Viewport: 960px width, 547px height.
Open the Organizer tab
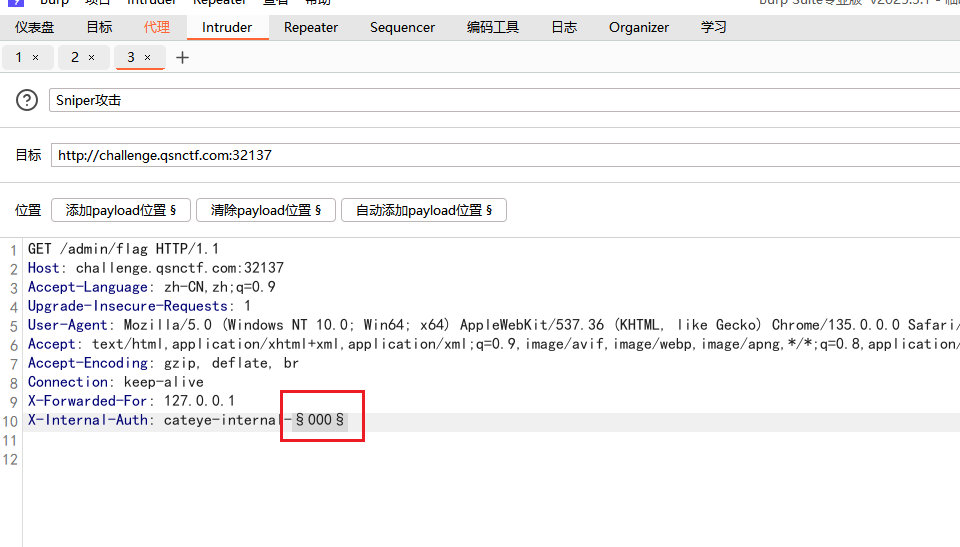(x=639, y=28)
